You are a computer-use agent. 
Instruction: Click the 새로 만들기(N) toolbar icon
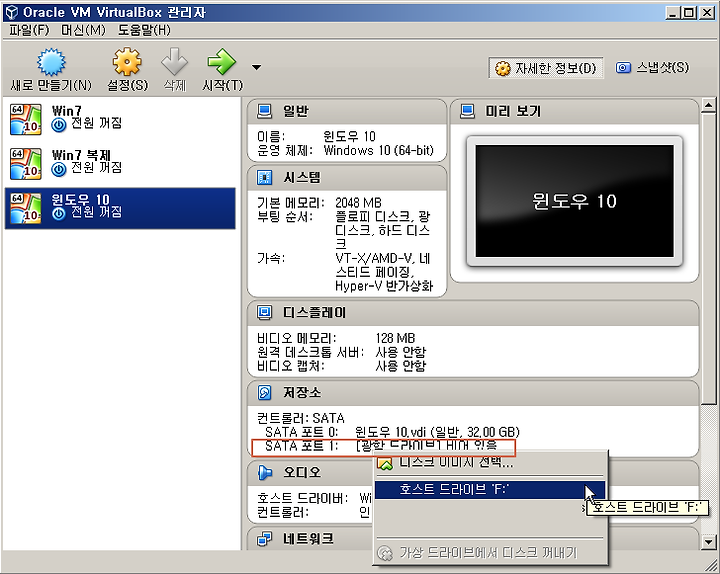pyautogui.click(x=51, y=62)
